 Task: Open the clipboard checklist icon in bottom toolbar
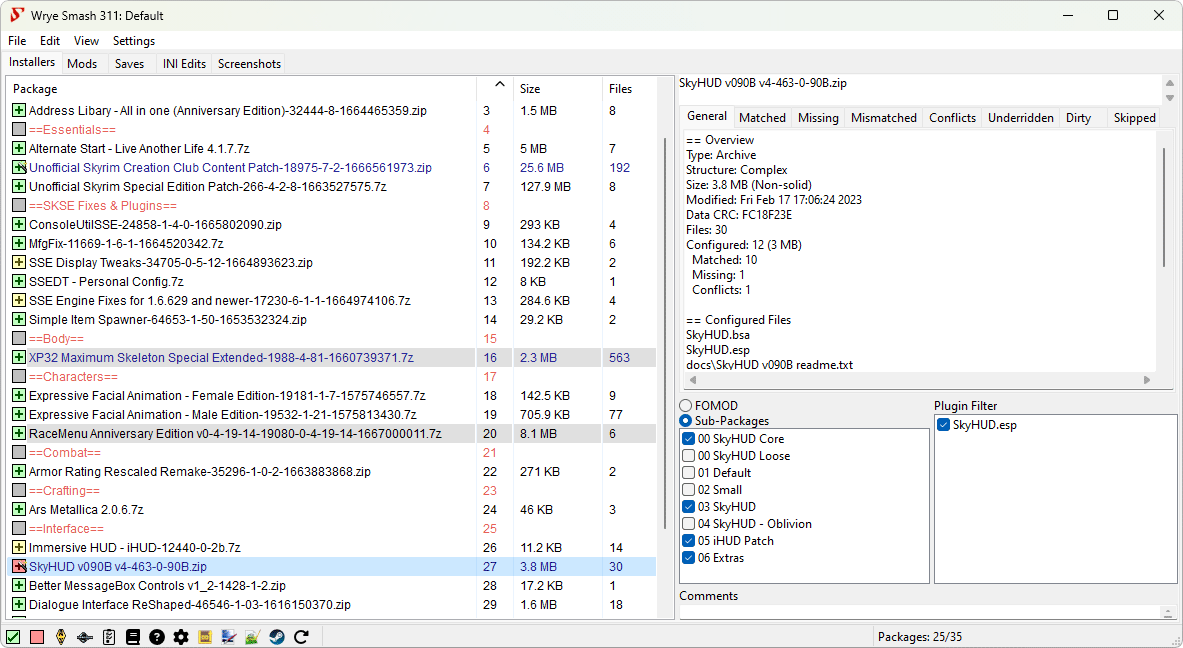pyautogui.click(x=109, y=637)
